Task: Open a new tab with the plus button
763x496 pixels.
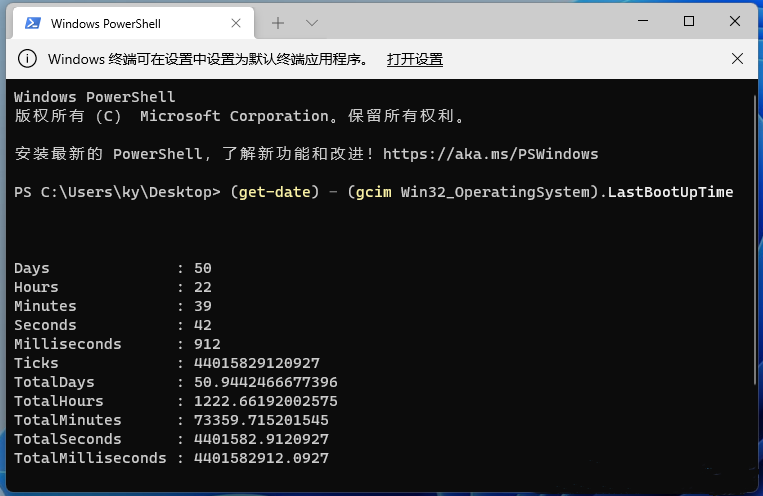Action: click(278, 22)
